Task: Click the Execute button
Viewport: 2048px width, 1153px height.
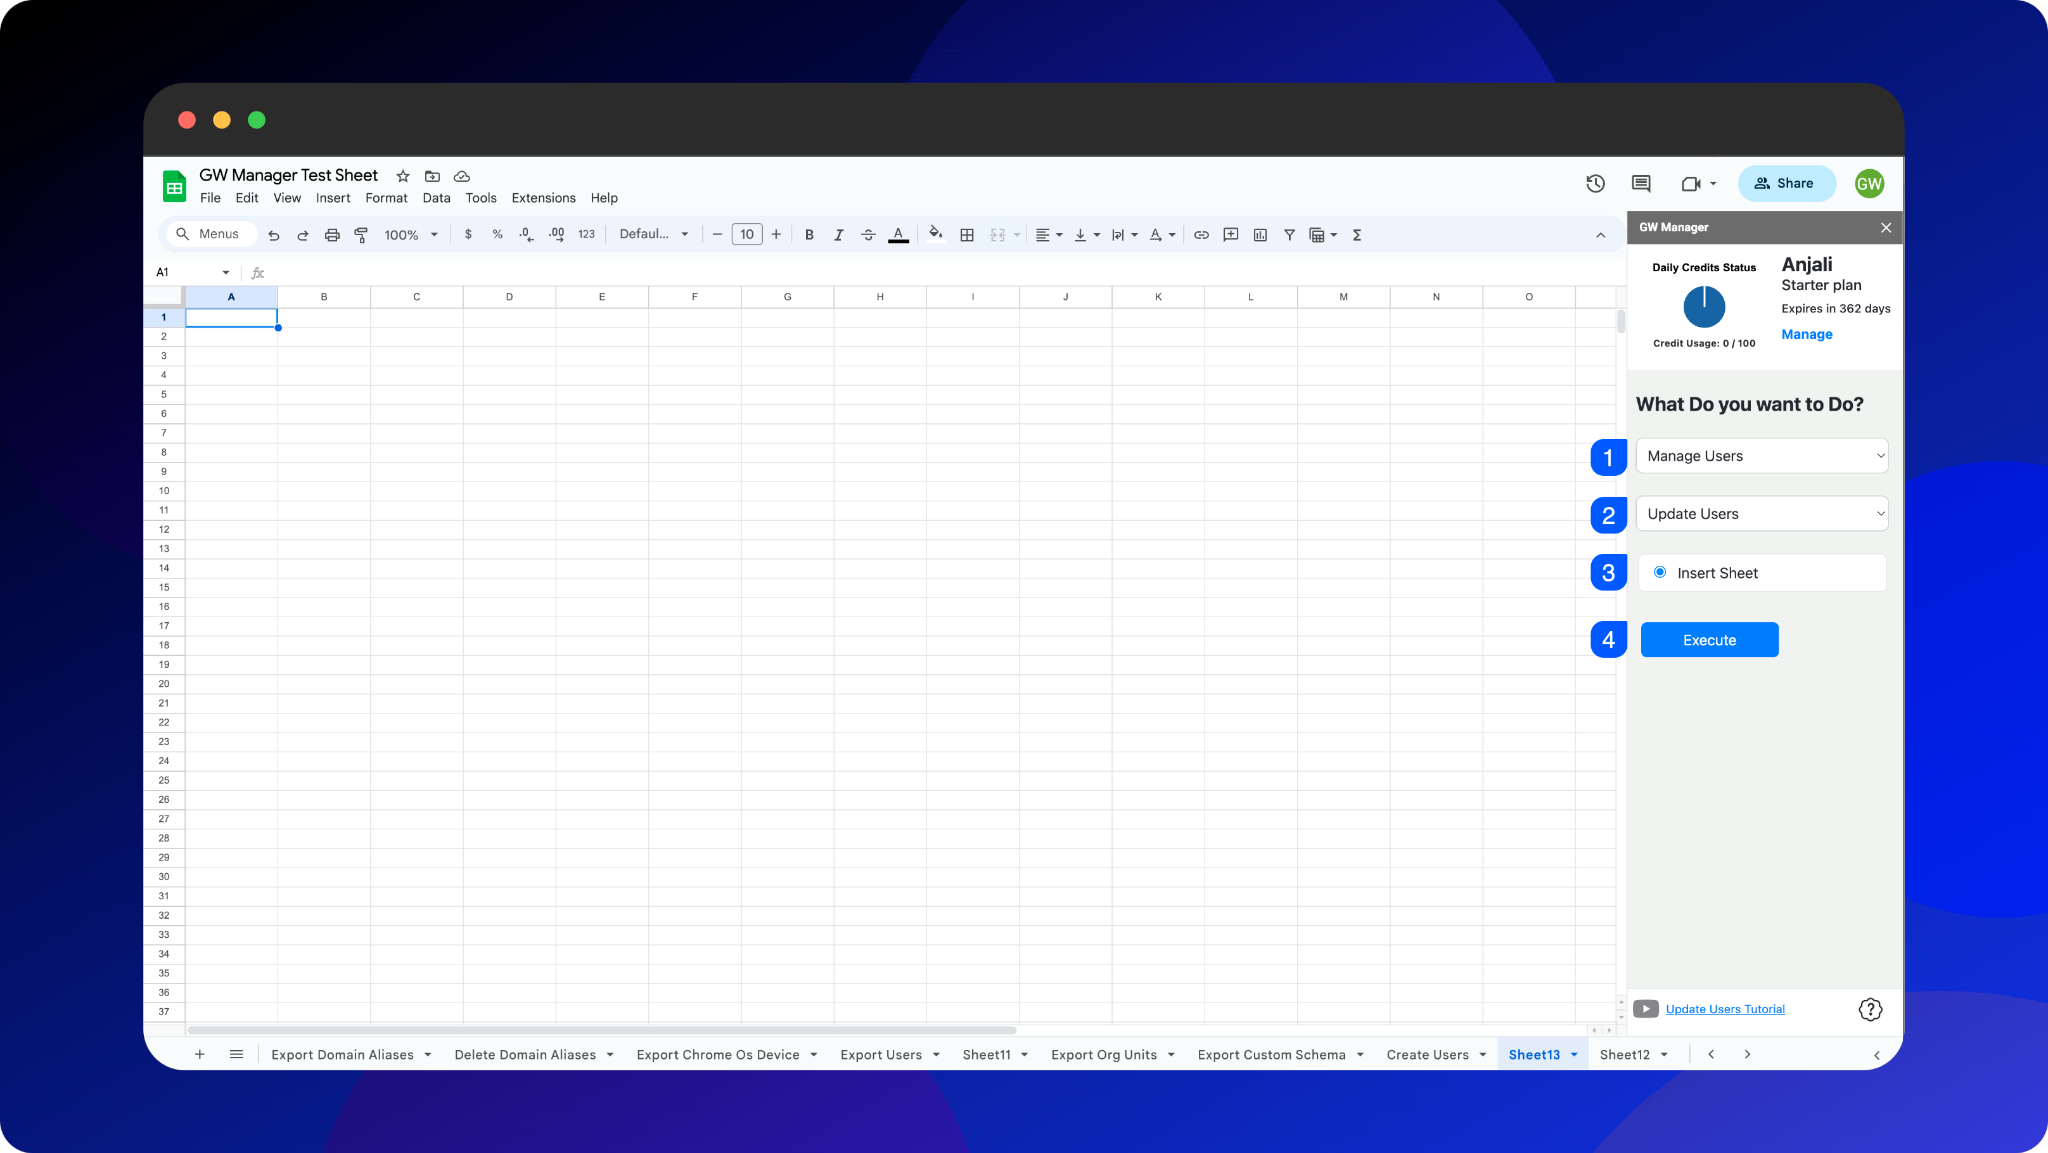Action: tap(1709, 640)
